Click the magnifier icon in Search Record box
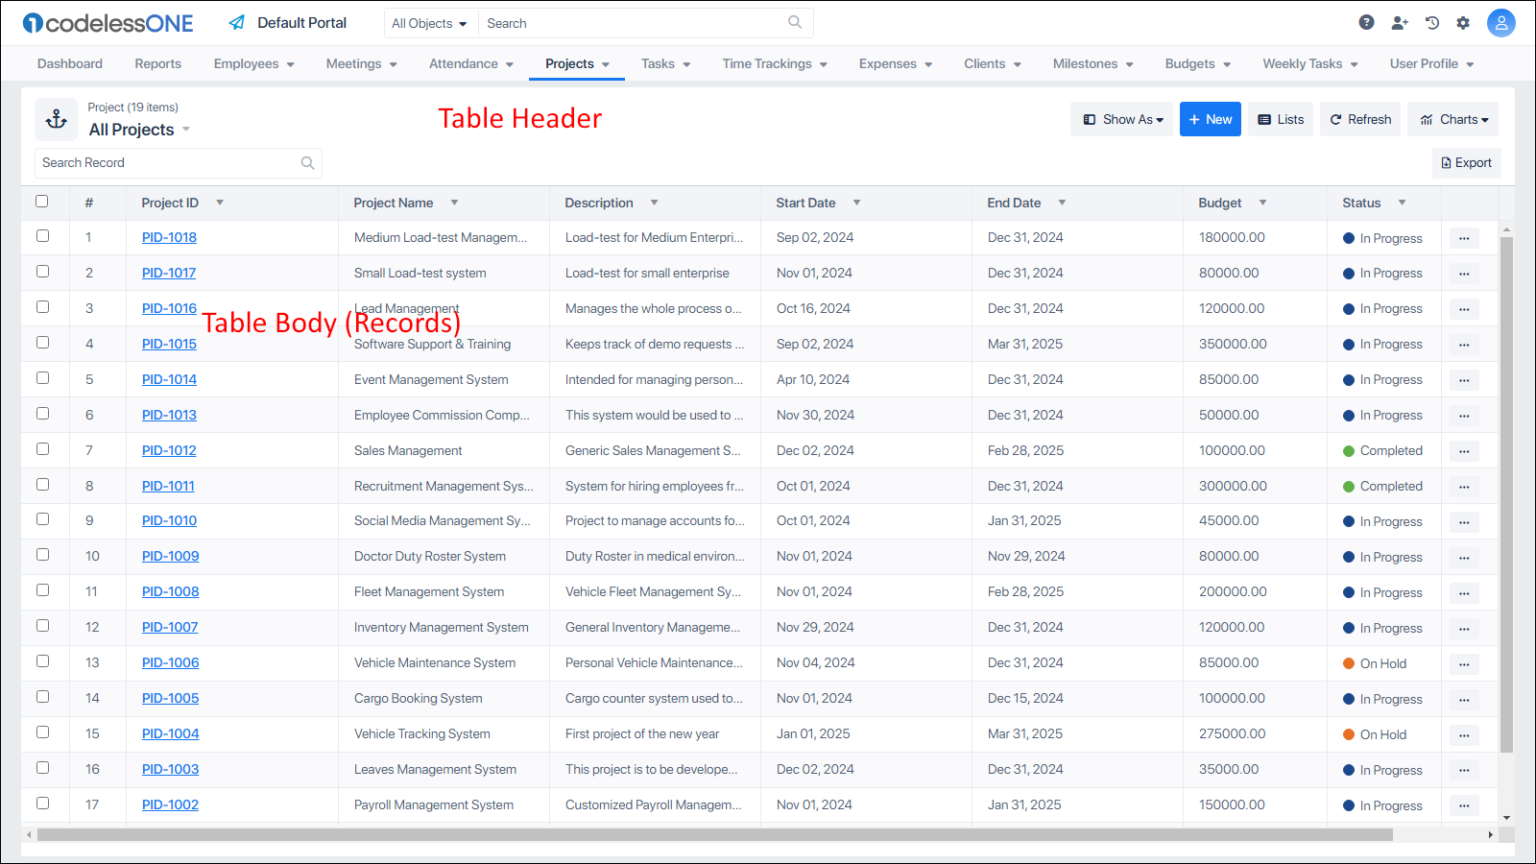This screenshot has height=864, width=1536. 308,163
